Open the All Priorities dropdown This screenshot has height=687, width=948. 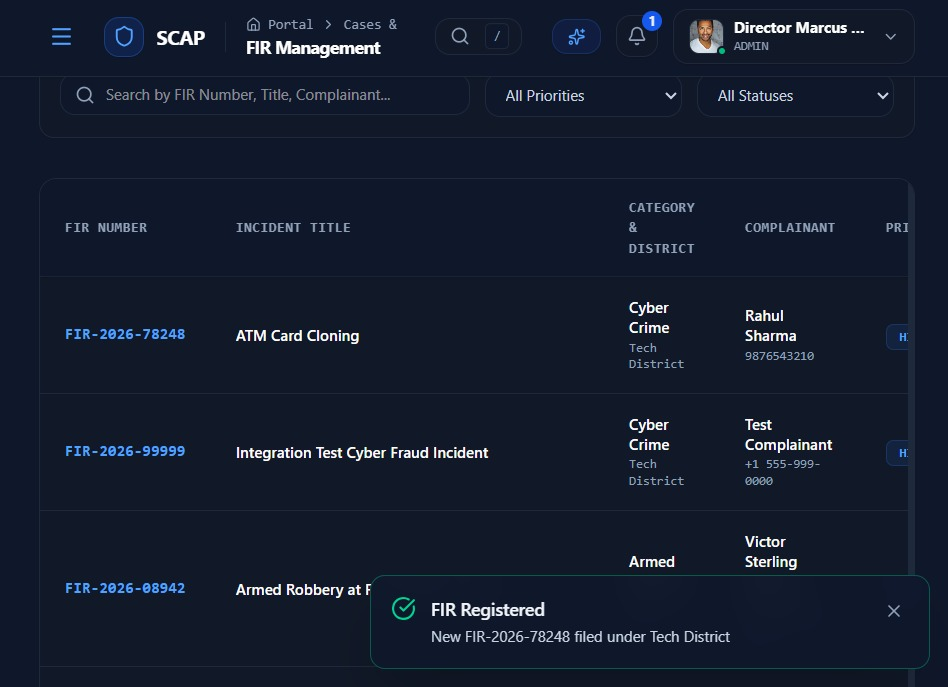[583, 96]
